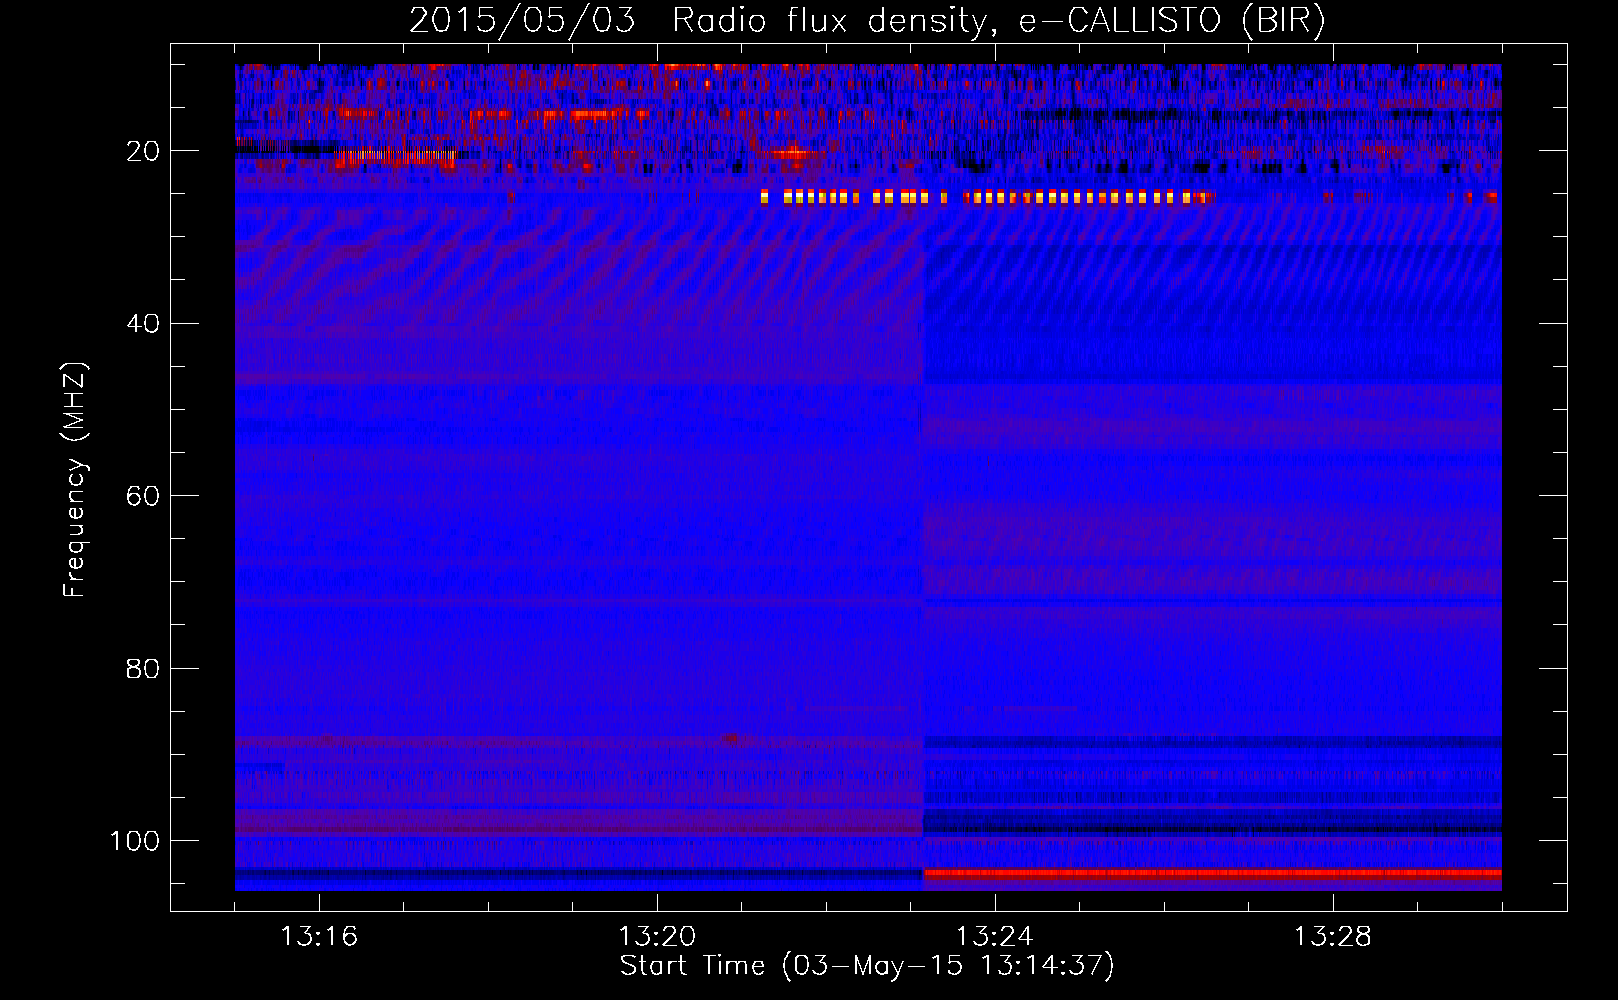1618x1000 pixels.
Task: Click the 13:20 time tick label
Action: (657, 937)
